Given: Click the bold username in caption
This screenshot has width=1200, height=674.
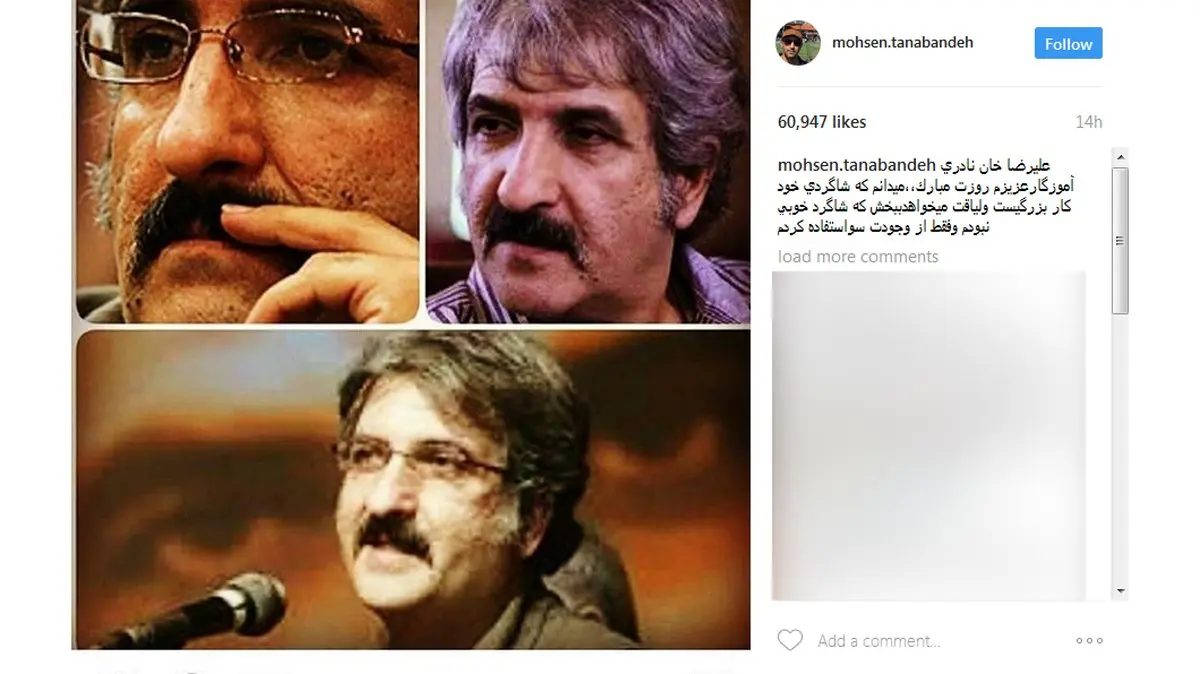Looking at the screenshot, I should tap(856, 164).
